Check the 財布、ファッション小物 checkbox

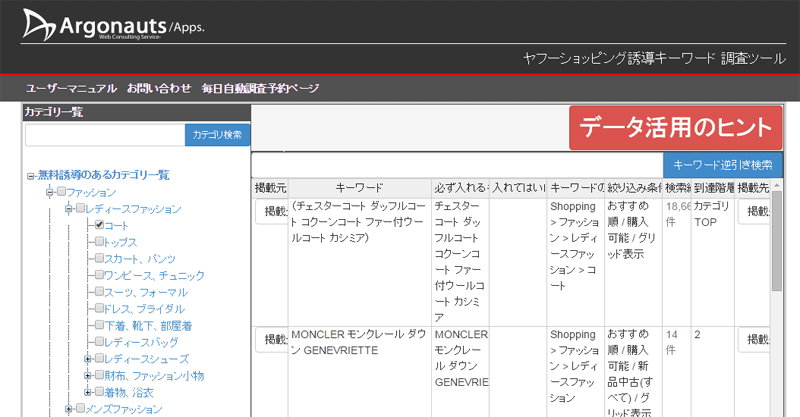[x=99, y=375]
